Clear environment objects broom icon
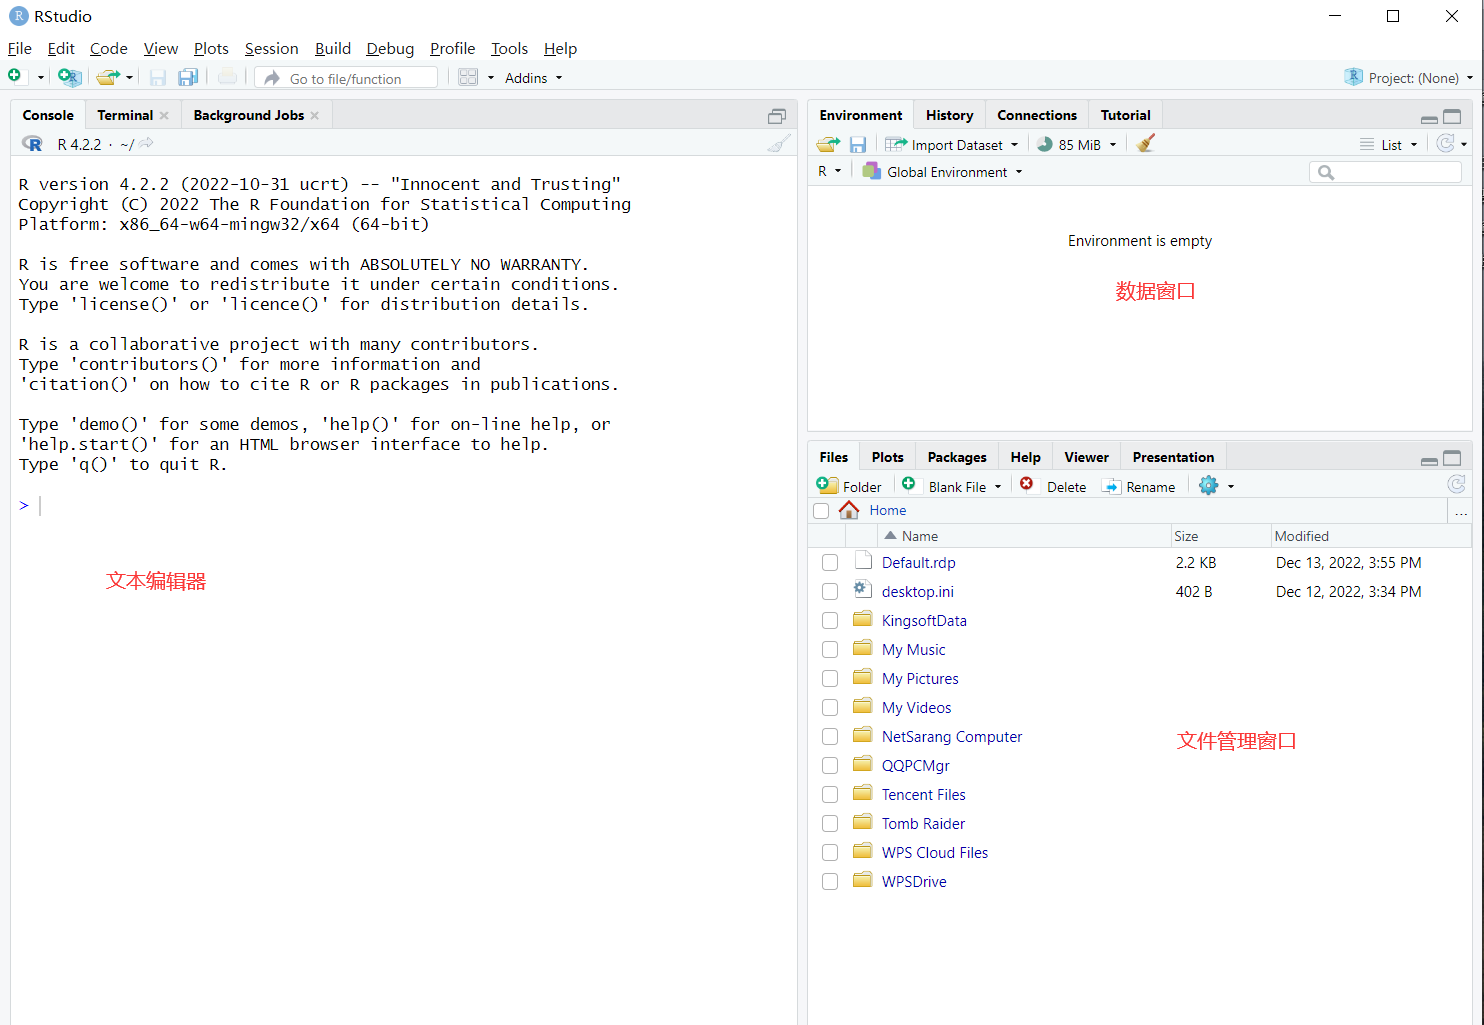 (1146, 144)
